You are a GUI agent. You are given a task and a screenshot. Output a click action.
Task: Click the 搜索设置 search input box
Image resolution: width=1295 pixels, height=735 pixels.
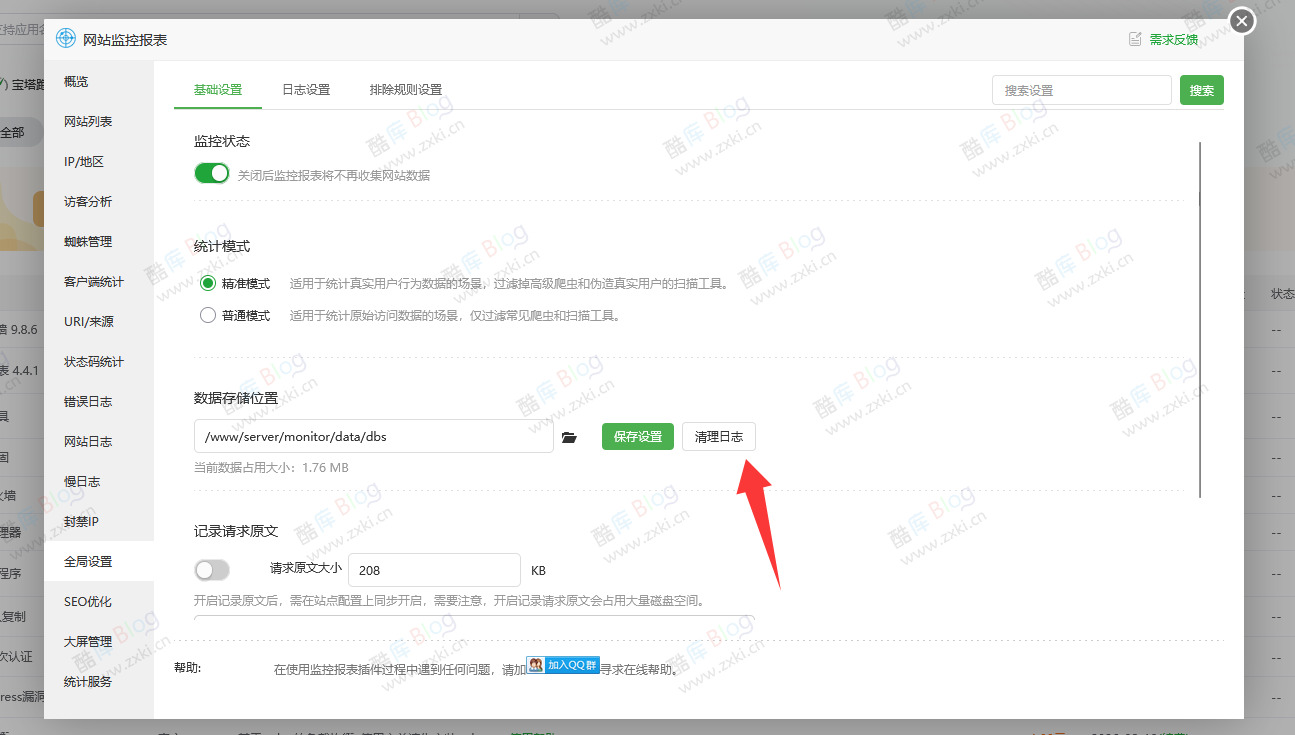pyautogui.click(x=1081, y=89)
